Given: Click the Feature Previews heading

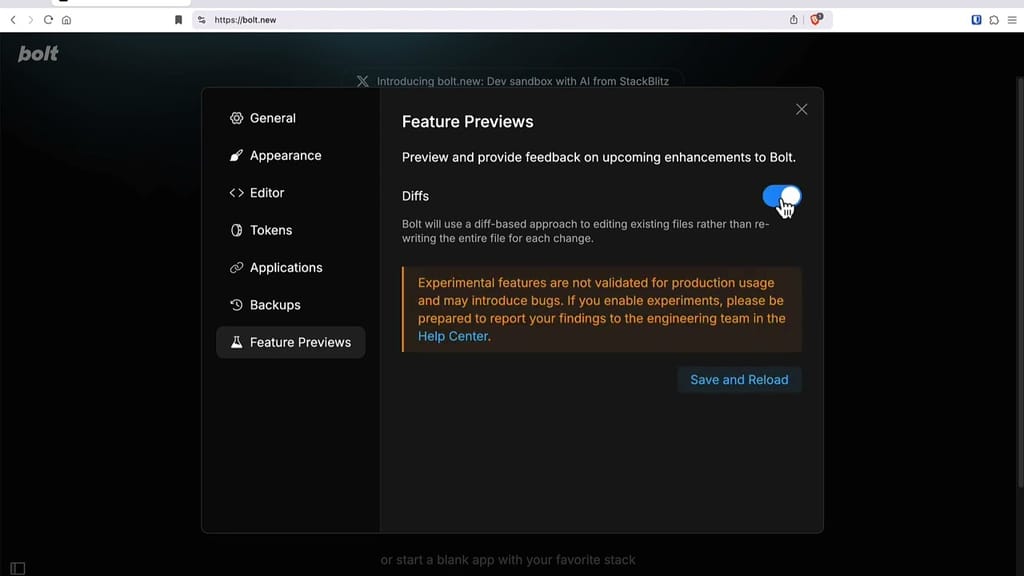Looking at the screenshot, I should pos(468,121).
